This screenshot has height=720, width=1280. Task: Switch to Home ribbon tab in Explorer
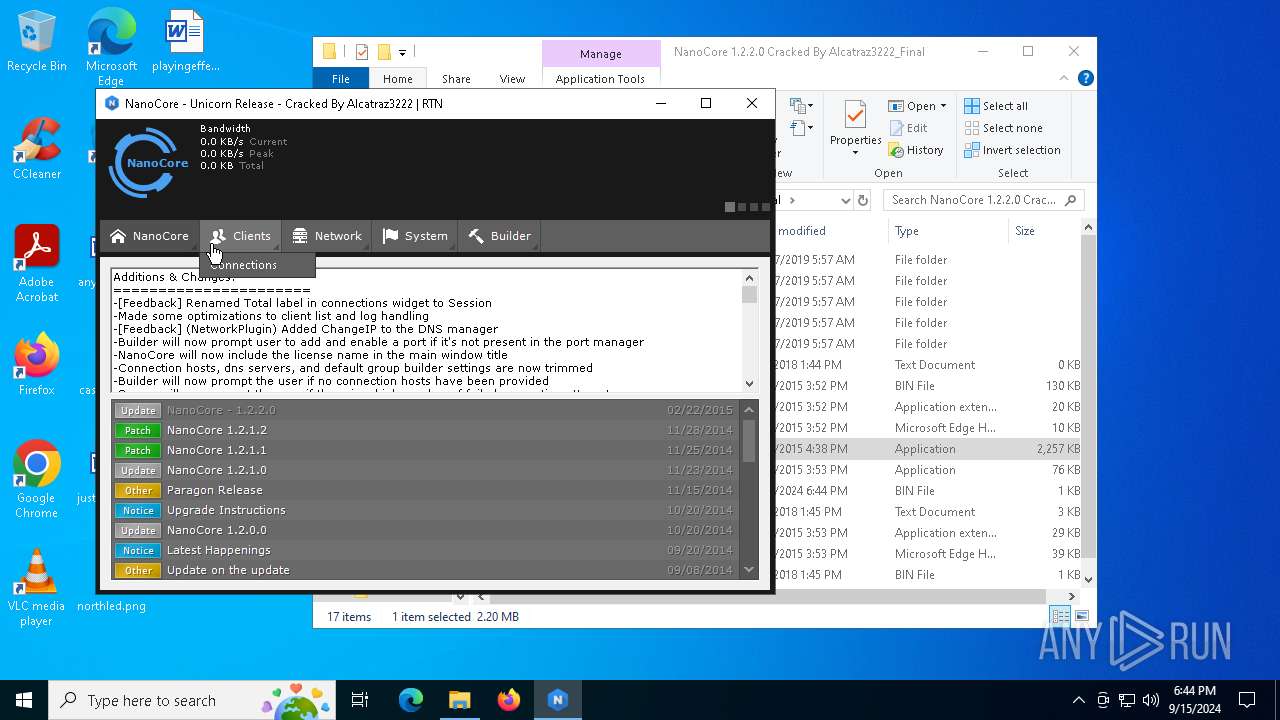[397, 79]
